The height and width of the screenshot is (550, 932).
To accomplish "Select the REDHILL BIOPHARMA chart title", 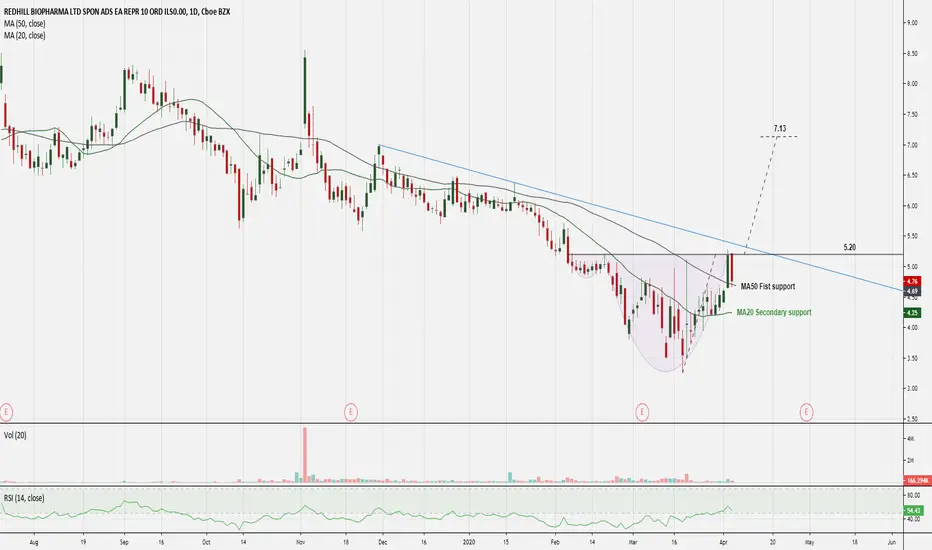I will pos(117,11).
